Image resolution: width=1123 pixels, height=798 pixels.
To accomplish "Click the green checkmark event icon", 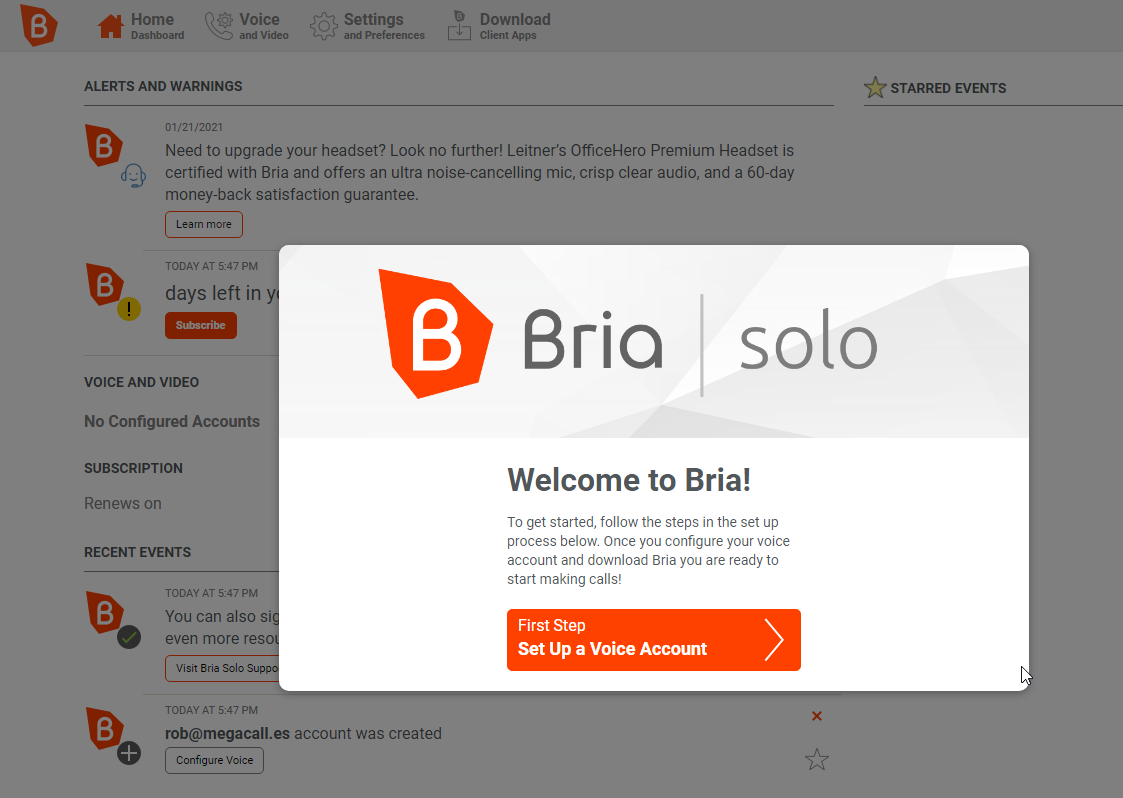I will click(x=129, y=637).
